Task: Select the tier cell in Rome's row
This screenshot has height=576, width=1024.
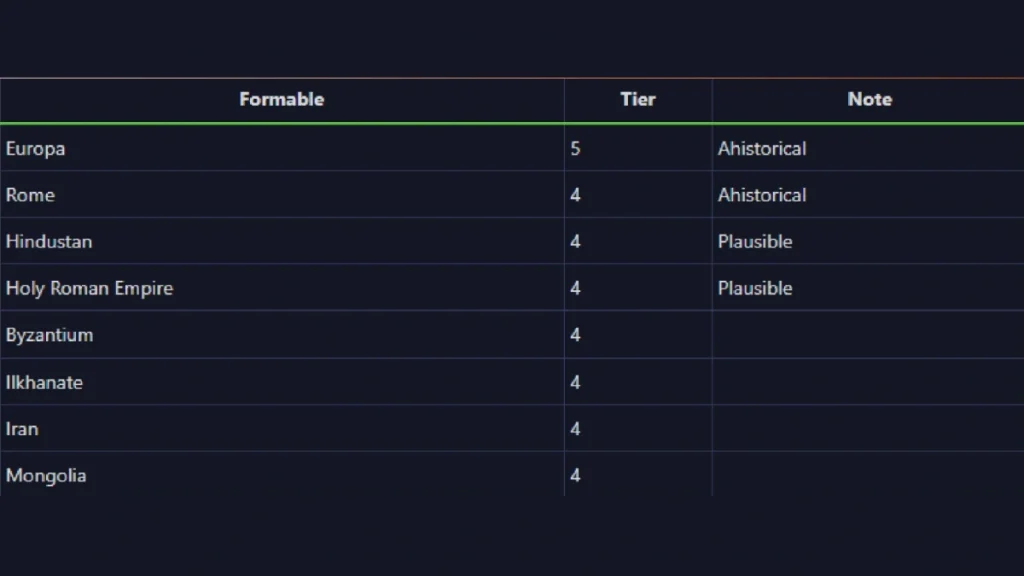Action: tap(575, 195)
